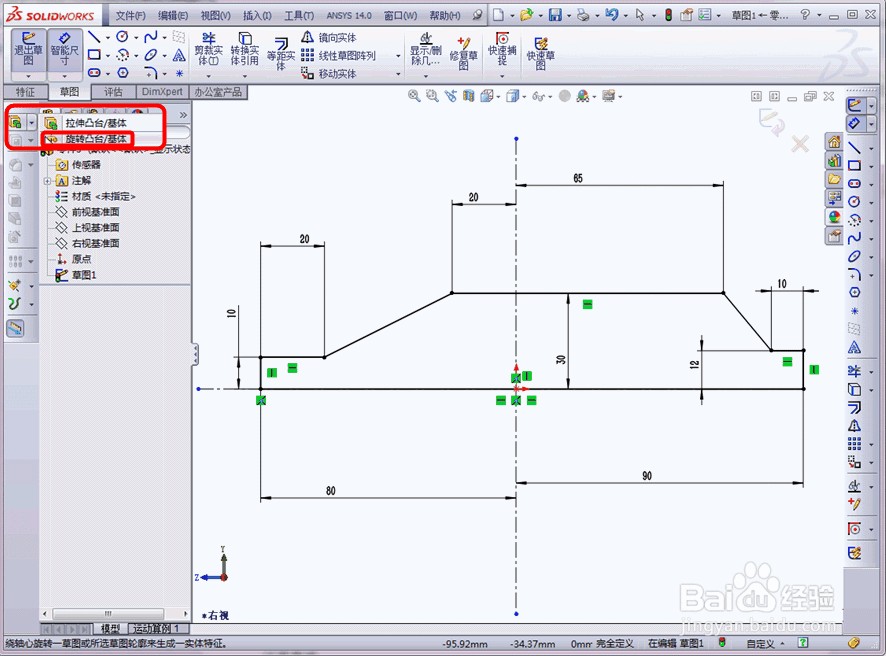Select the sketch Text (A) tool in ribbon
Viewport: 886px width, 656px height.
pos(179,55)
